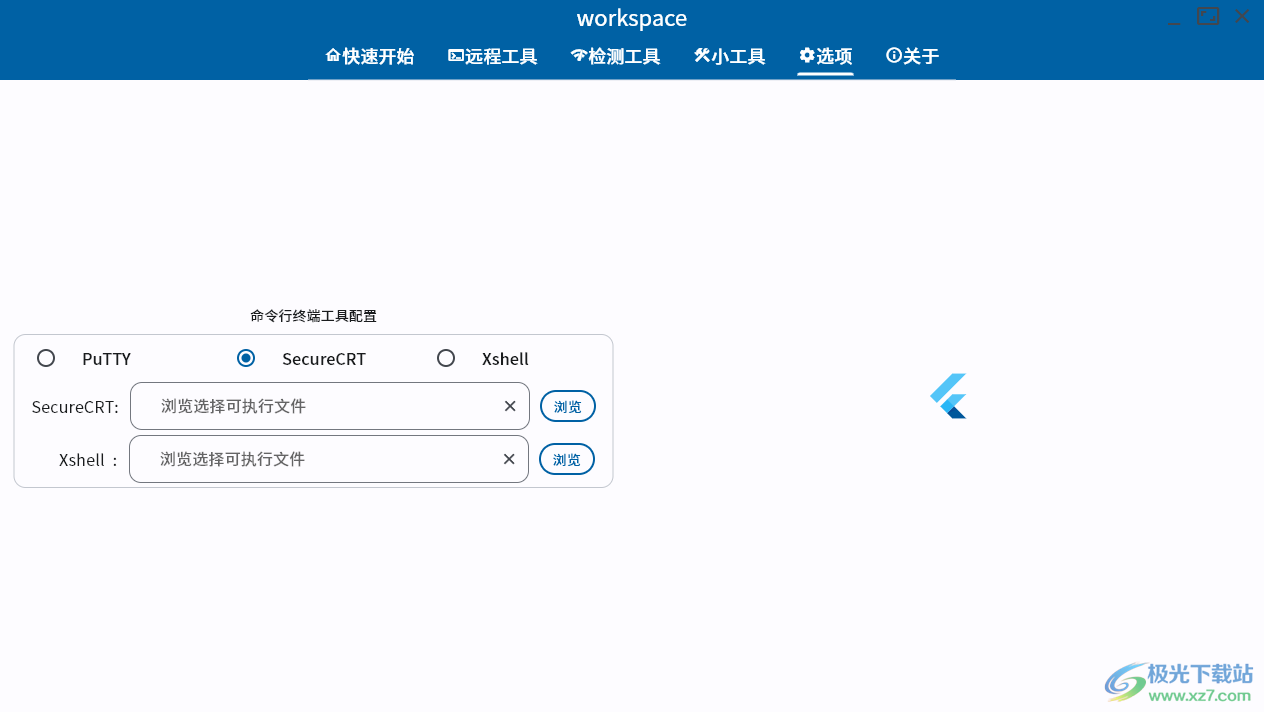Screen dimensions: 1264x712
Task: Select the PuTTY radio button
Action: pyautogui.click(x=46, y=357)
